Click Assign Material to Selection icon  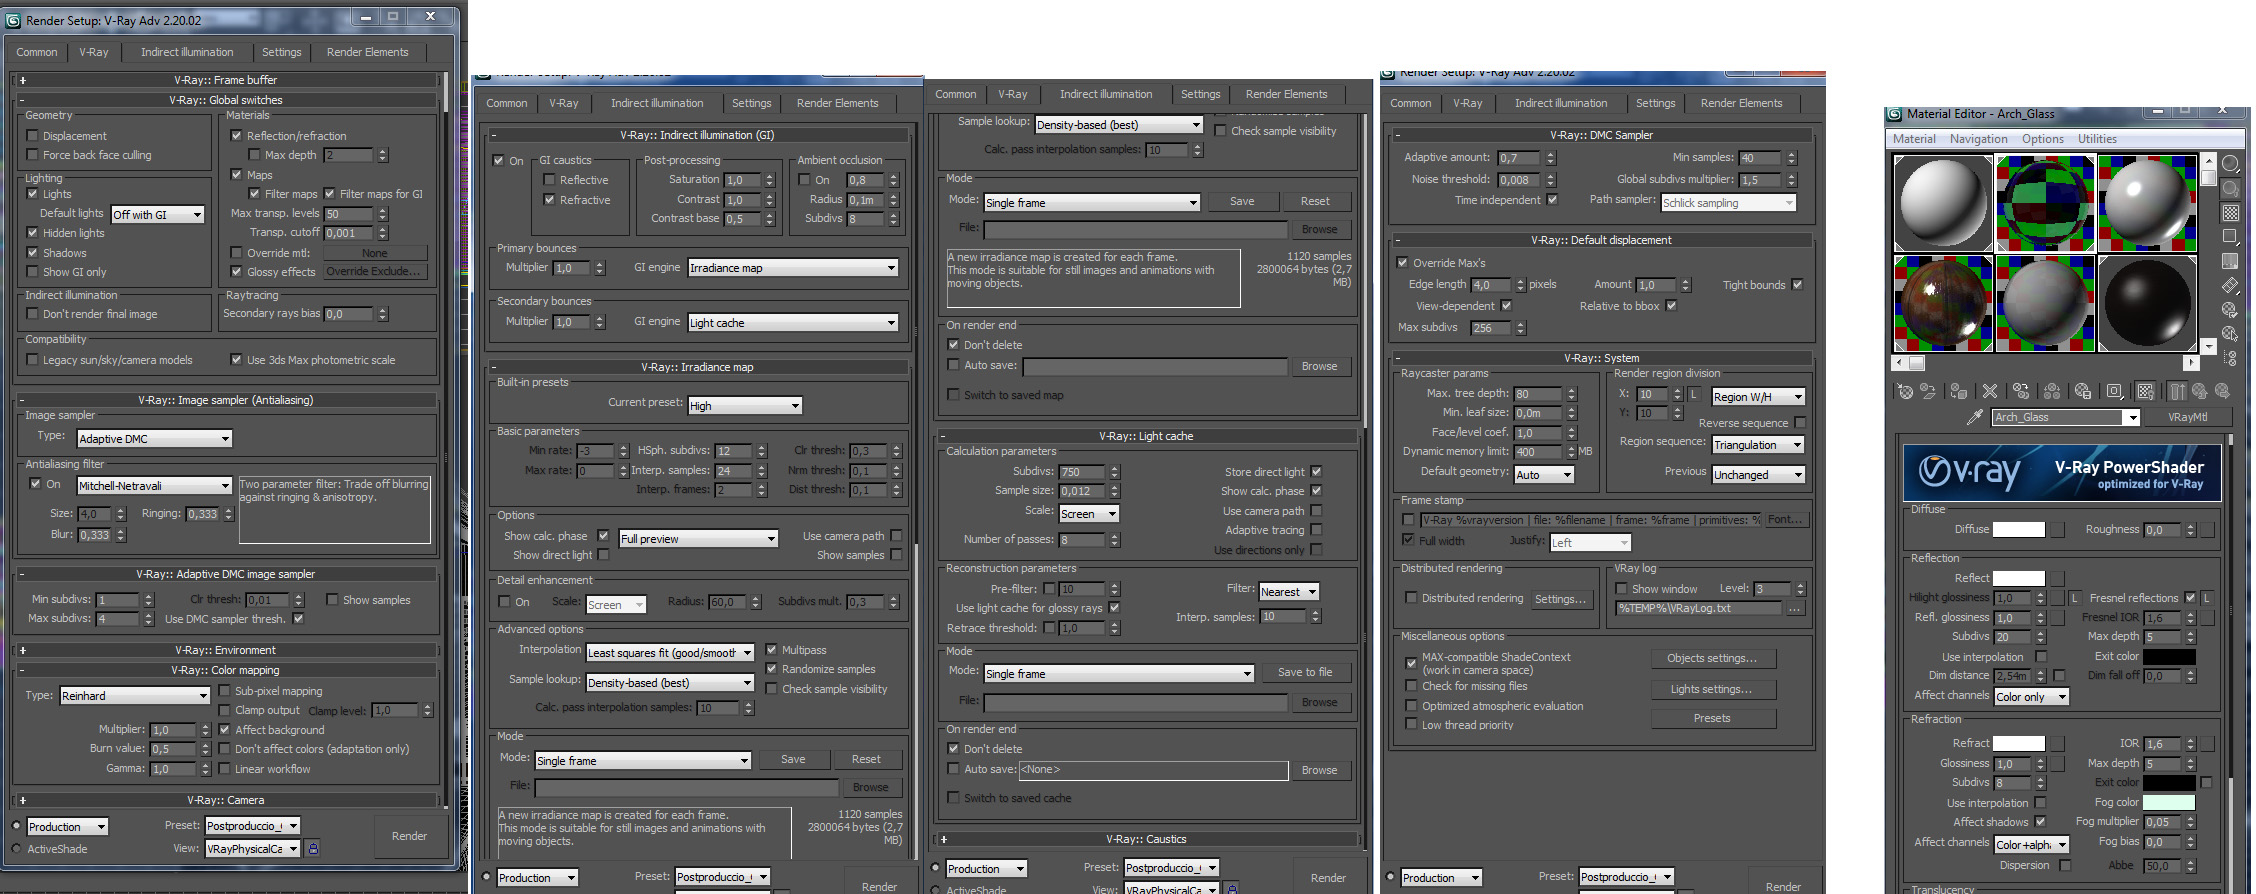point(1958,391)
